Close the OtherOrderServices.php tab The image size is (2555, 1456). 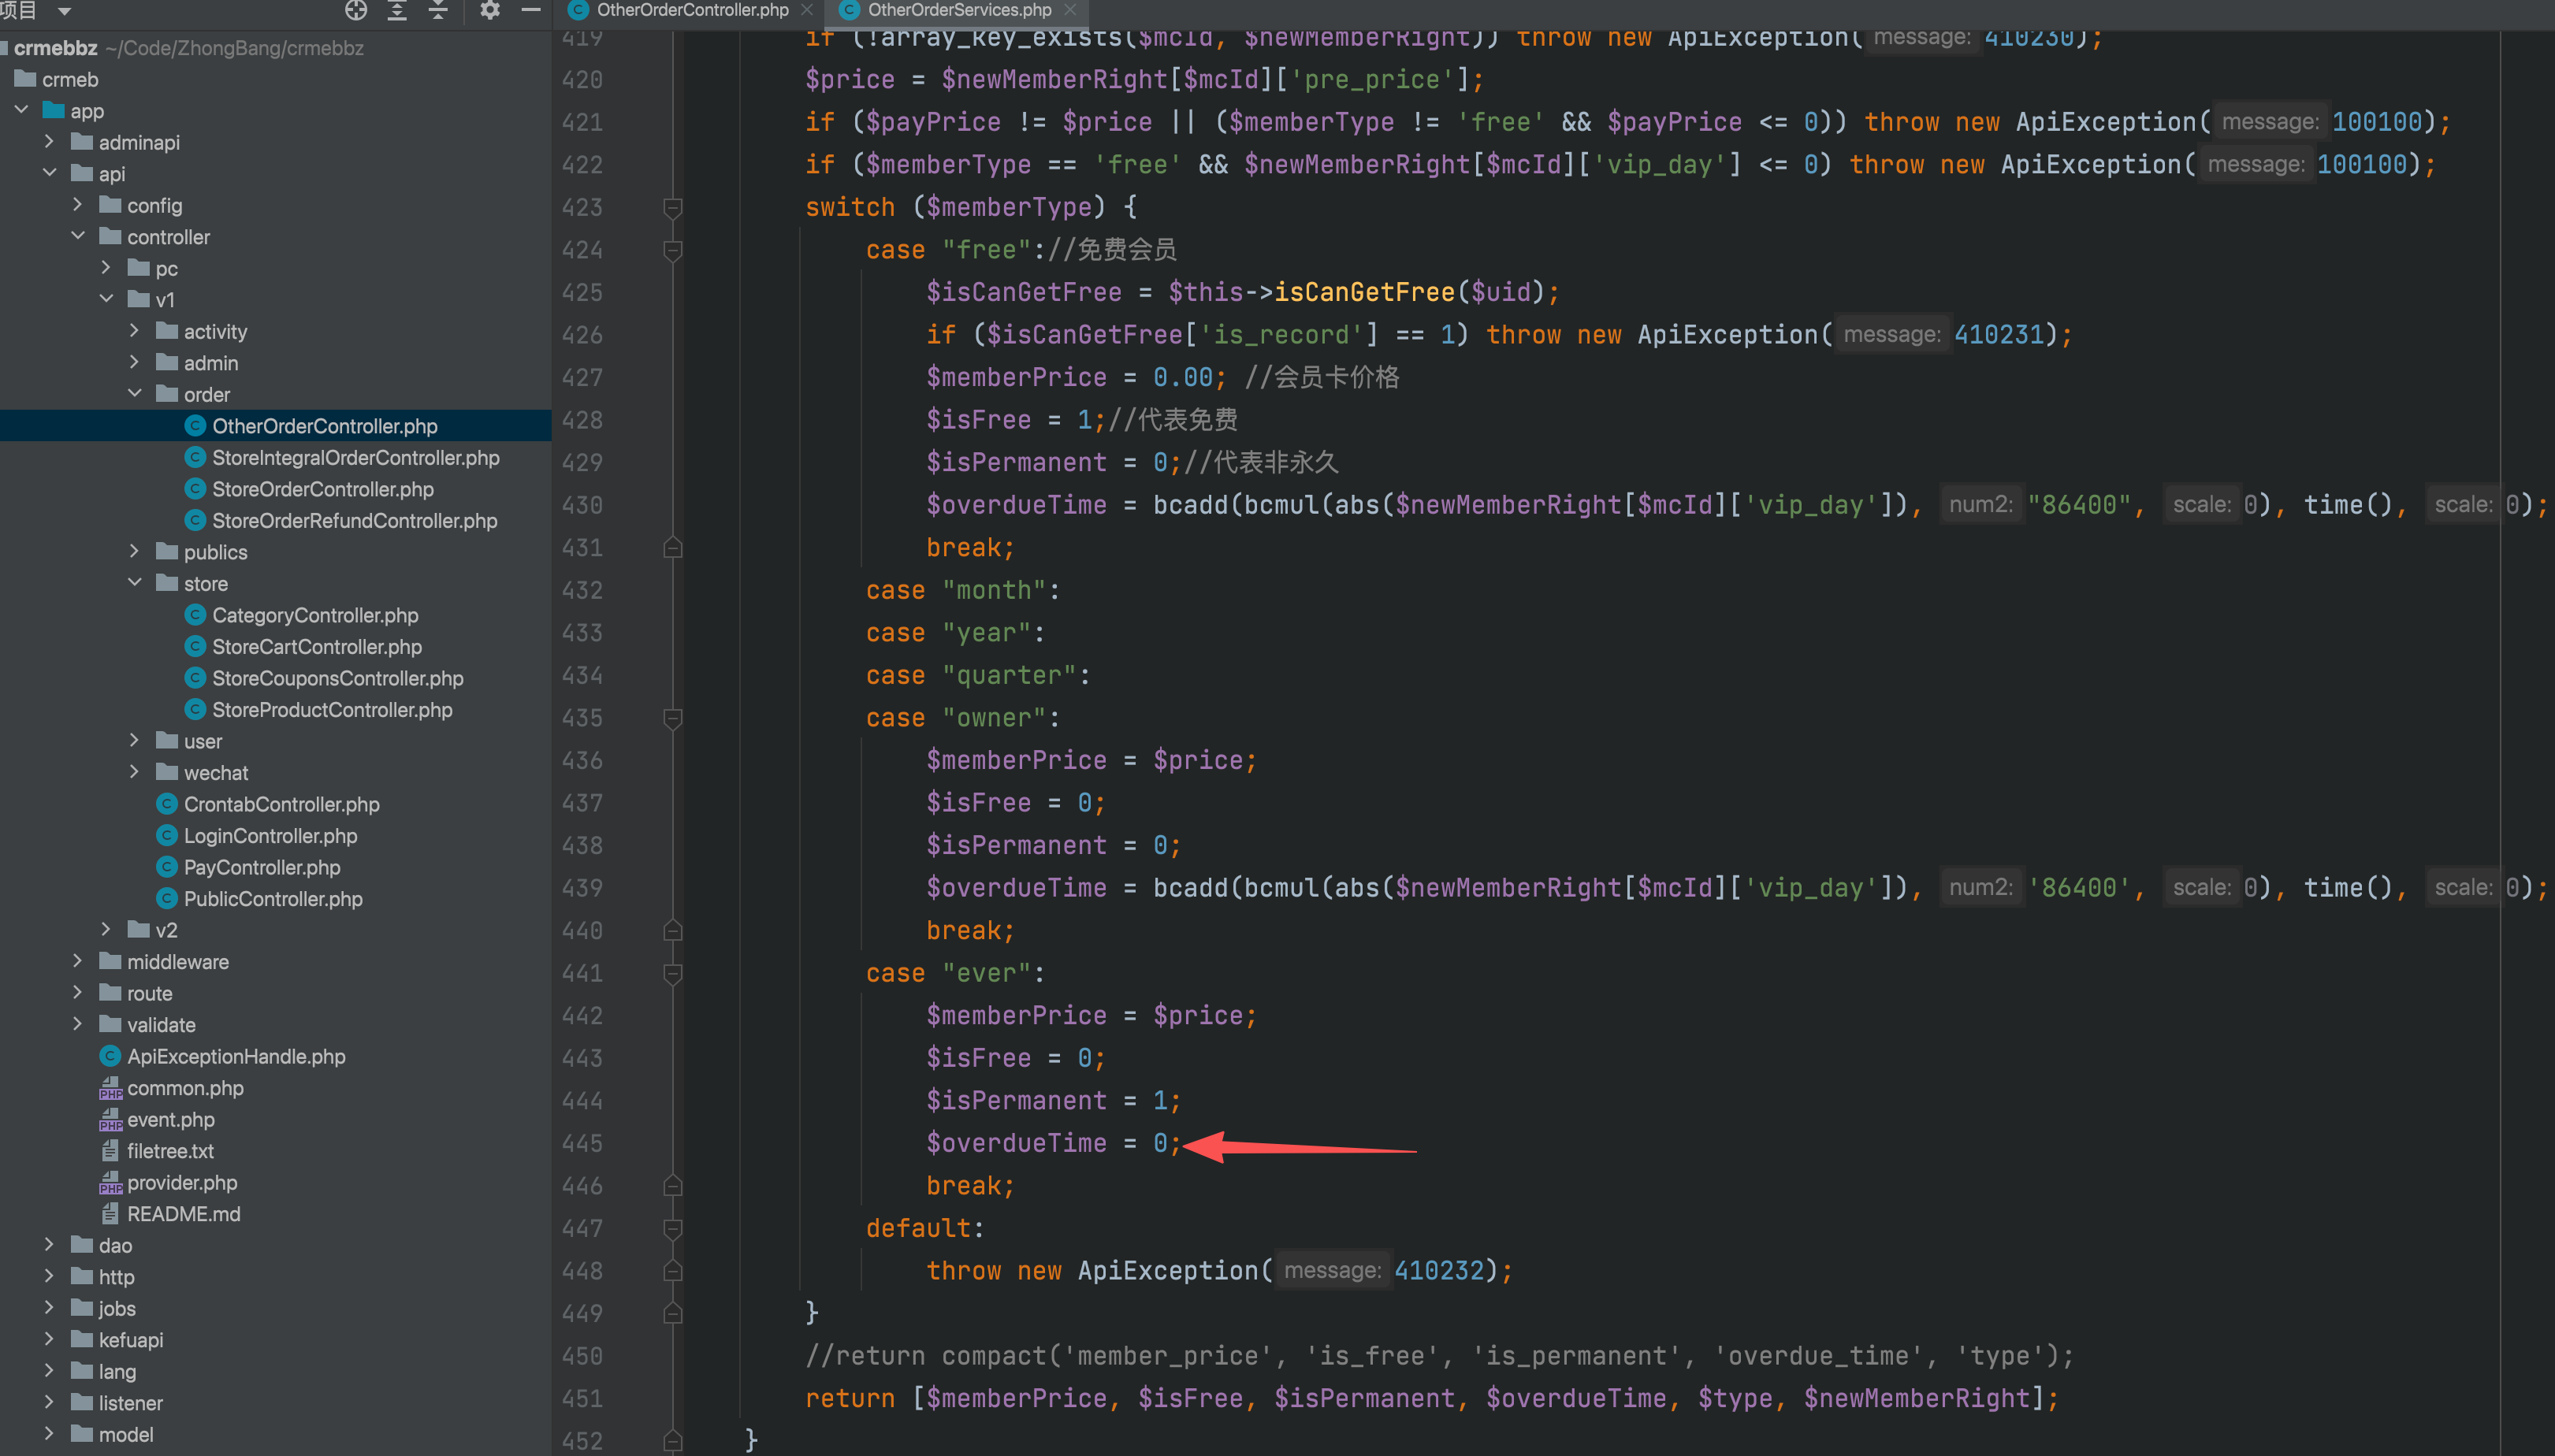pos(1070,10)
